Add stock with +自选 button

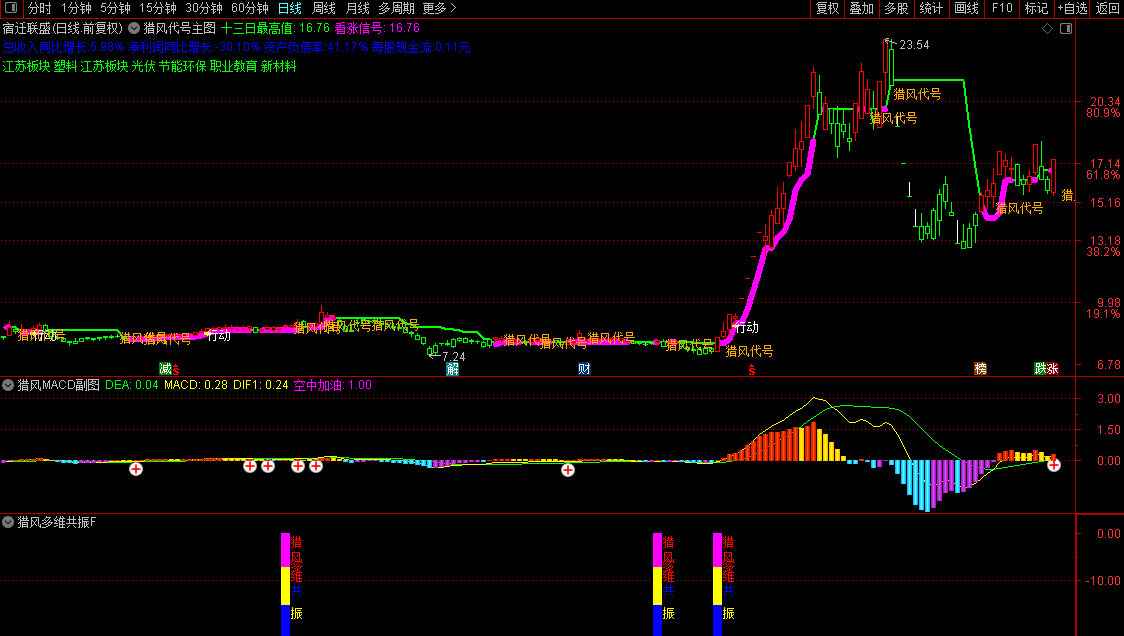tap(1072, 8)
